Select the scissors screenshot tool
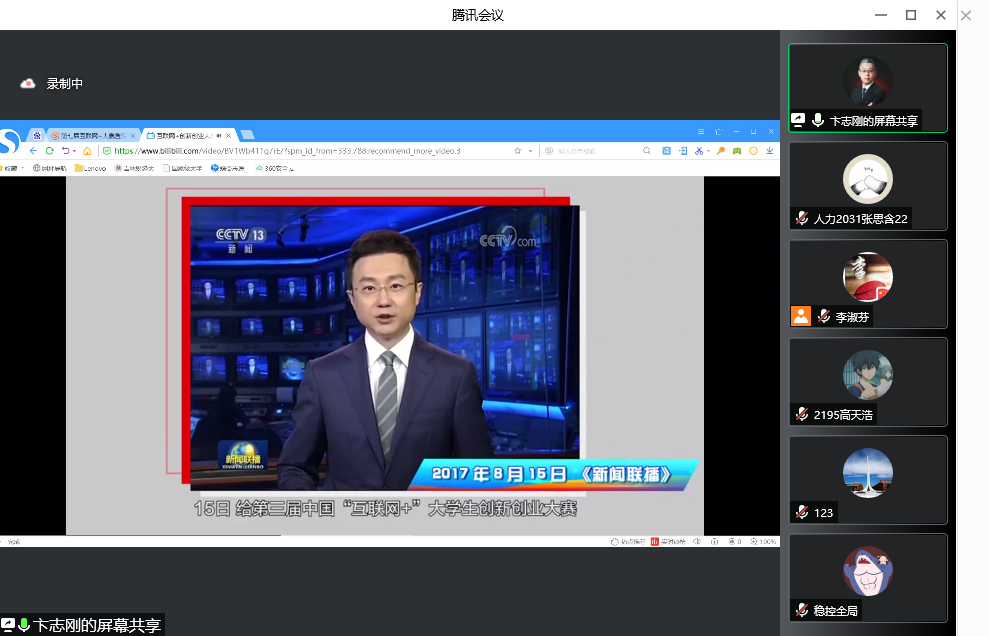 [x=699, y=151]
